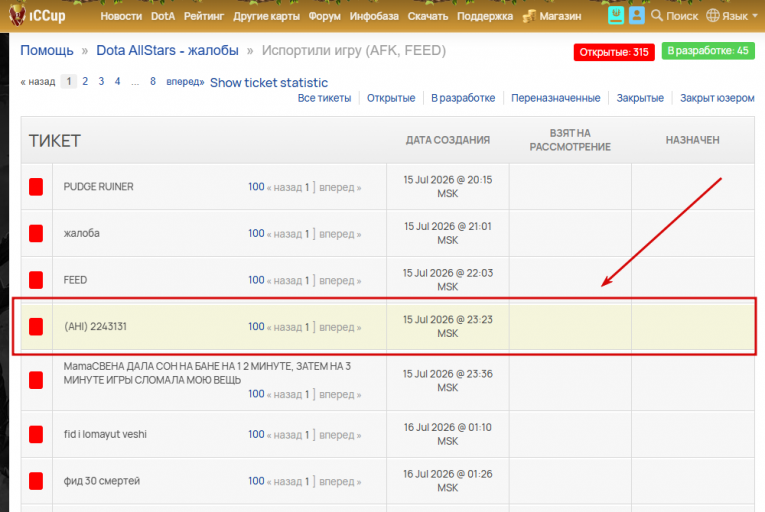Click date 15 Jul 2026 @ 23:23 MSK
Viewport: 765px width, 512px height.
click(x=448, y=327)
